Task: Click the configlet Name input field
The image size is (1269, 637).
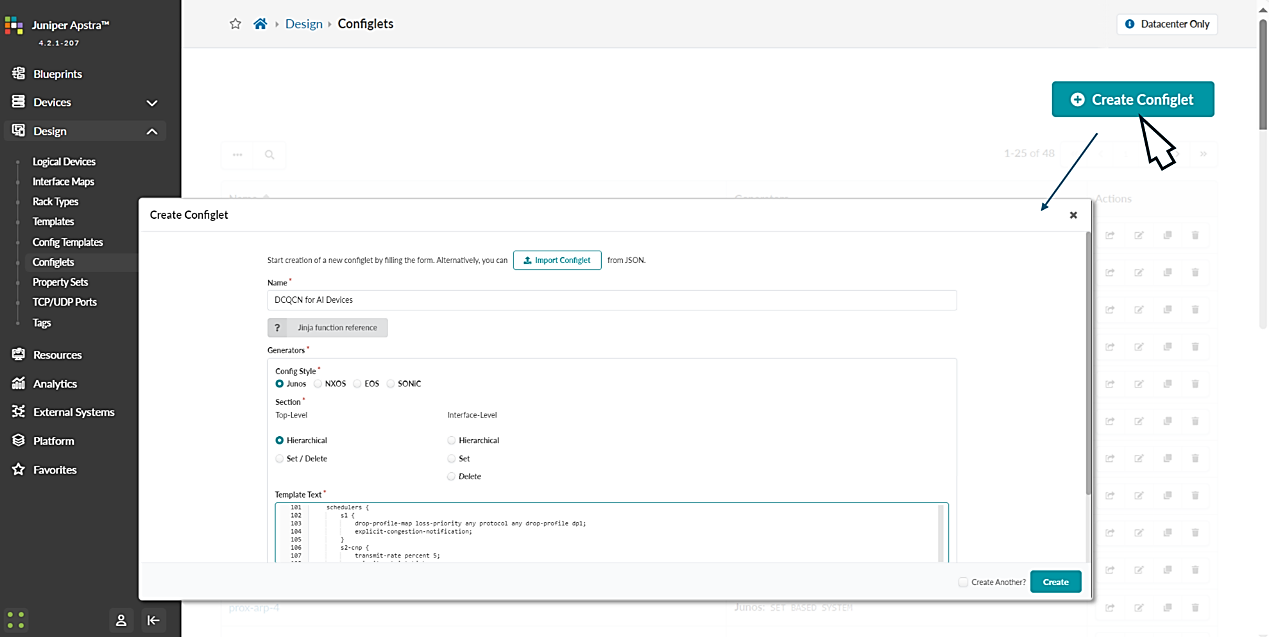Action: (612, 300)
